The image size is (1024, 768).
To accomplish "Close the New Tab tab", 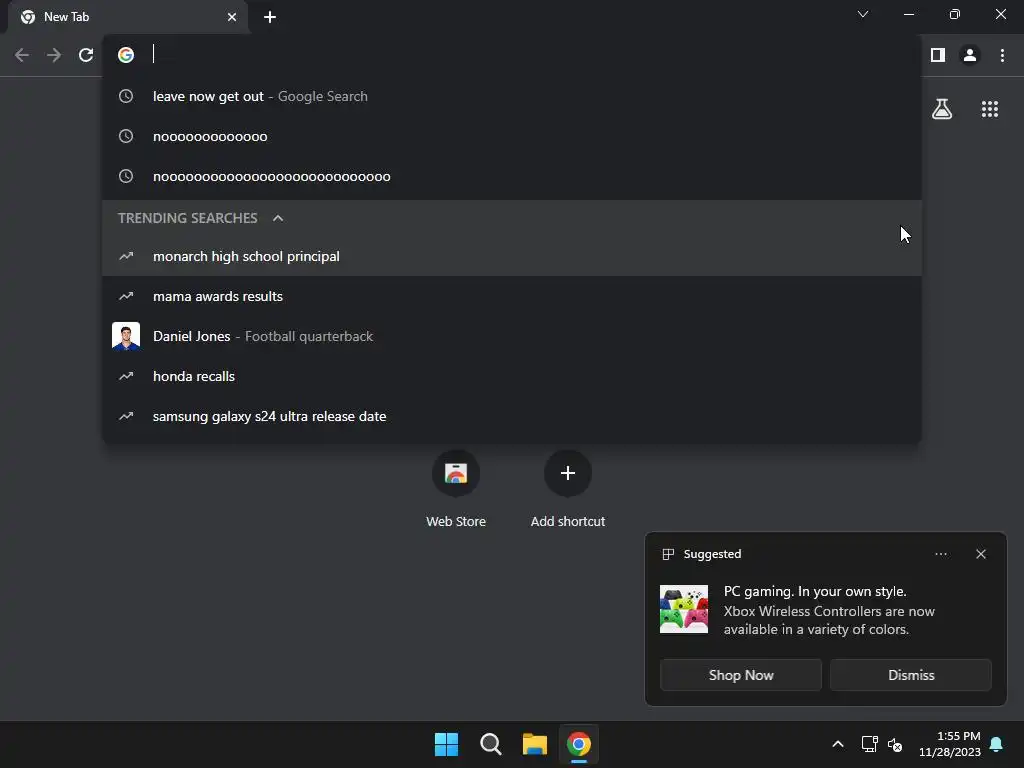I will tap(232, 17).
